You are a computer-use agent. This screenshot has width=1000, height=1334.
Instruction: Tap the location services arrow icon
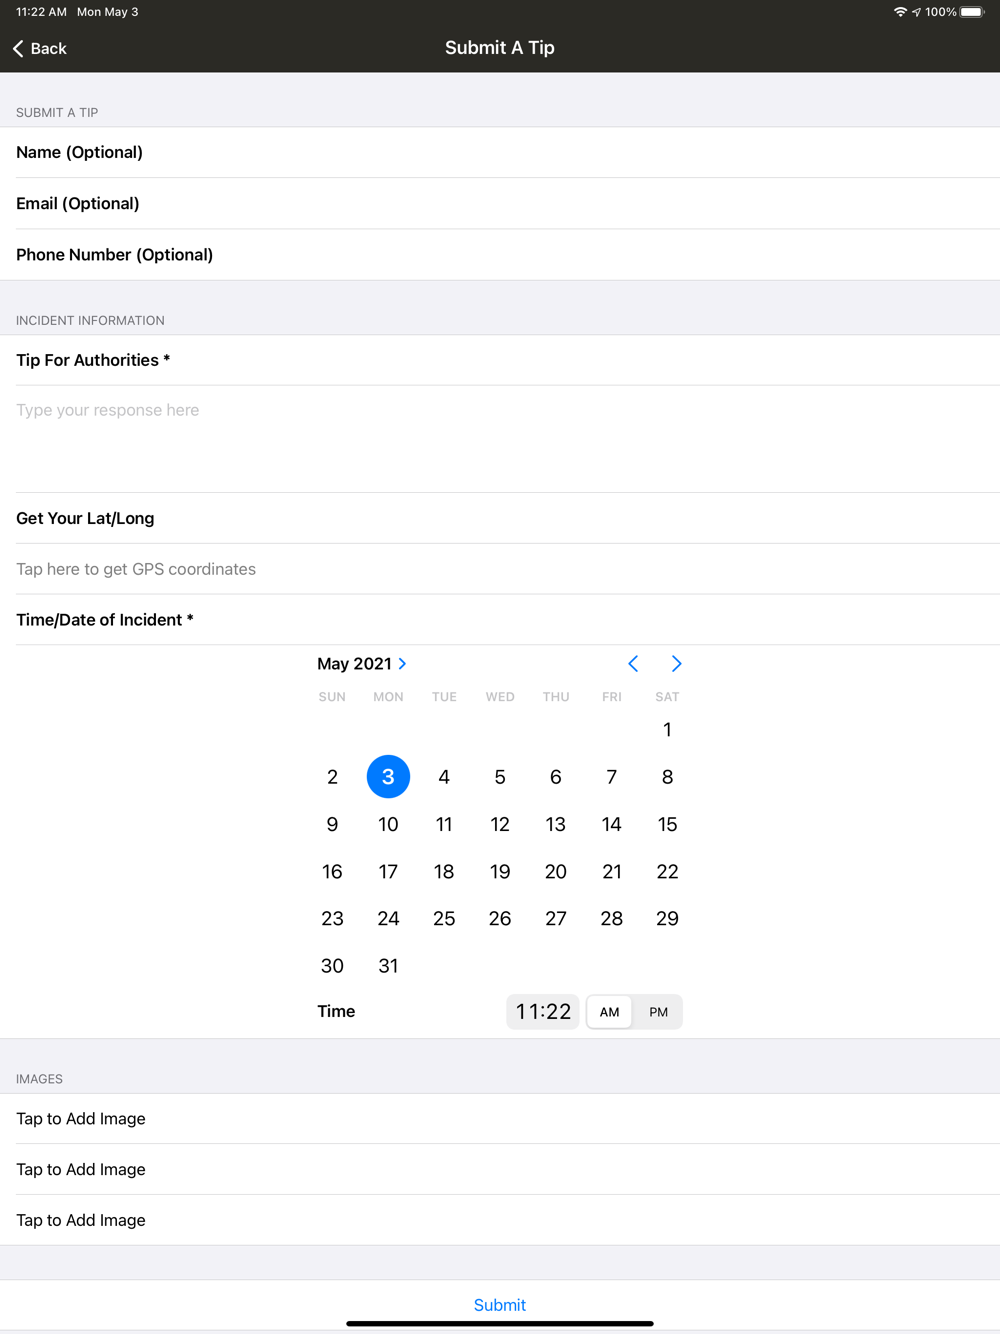[916, 12]
